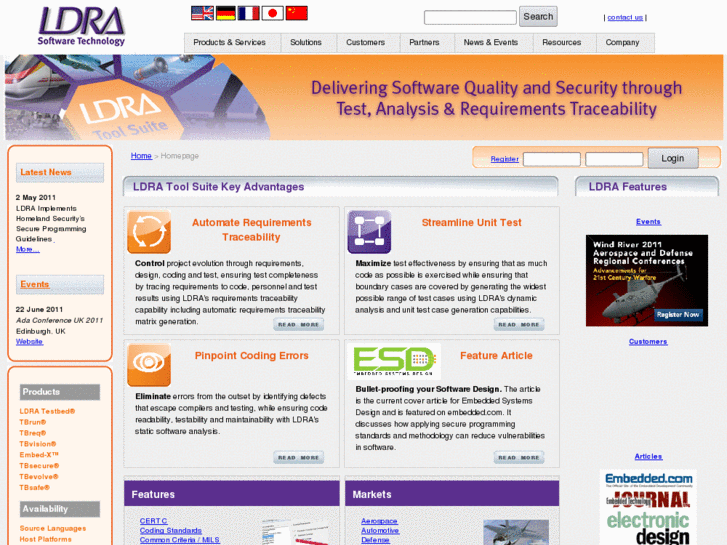Click the orange Requirements Traceability icon
This screenshot has width=727, height=545.
click(149, 232)
